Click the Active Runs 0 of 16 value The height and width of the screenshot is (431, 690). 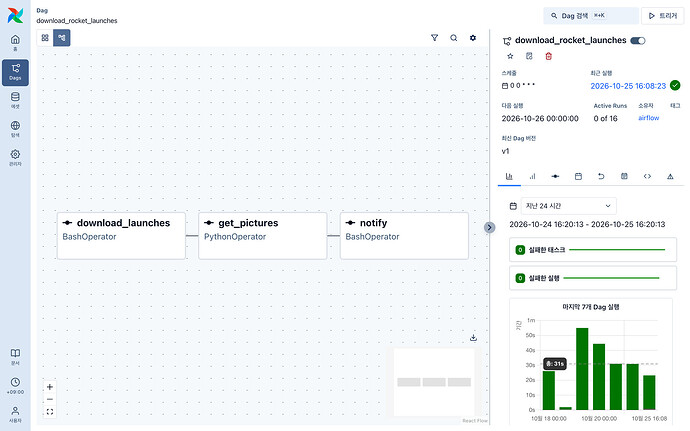coord(606,118)
